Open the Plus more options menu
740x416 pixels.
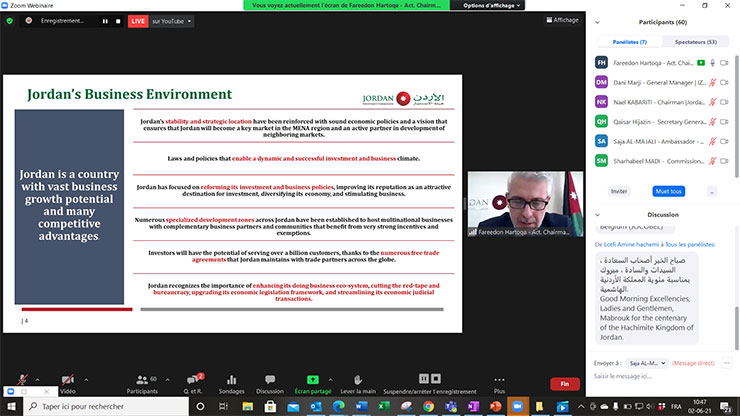click(x=499, y=384)
